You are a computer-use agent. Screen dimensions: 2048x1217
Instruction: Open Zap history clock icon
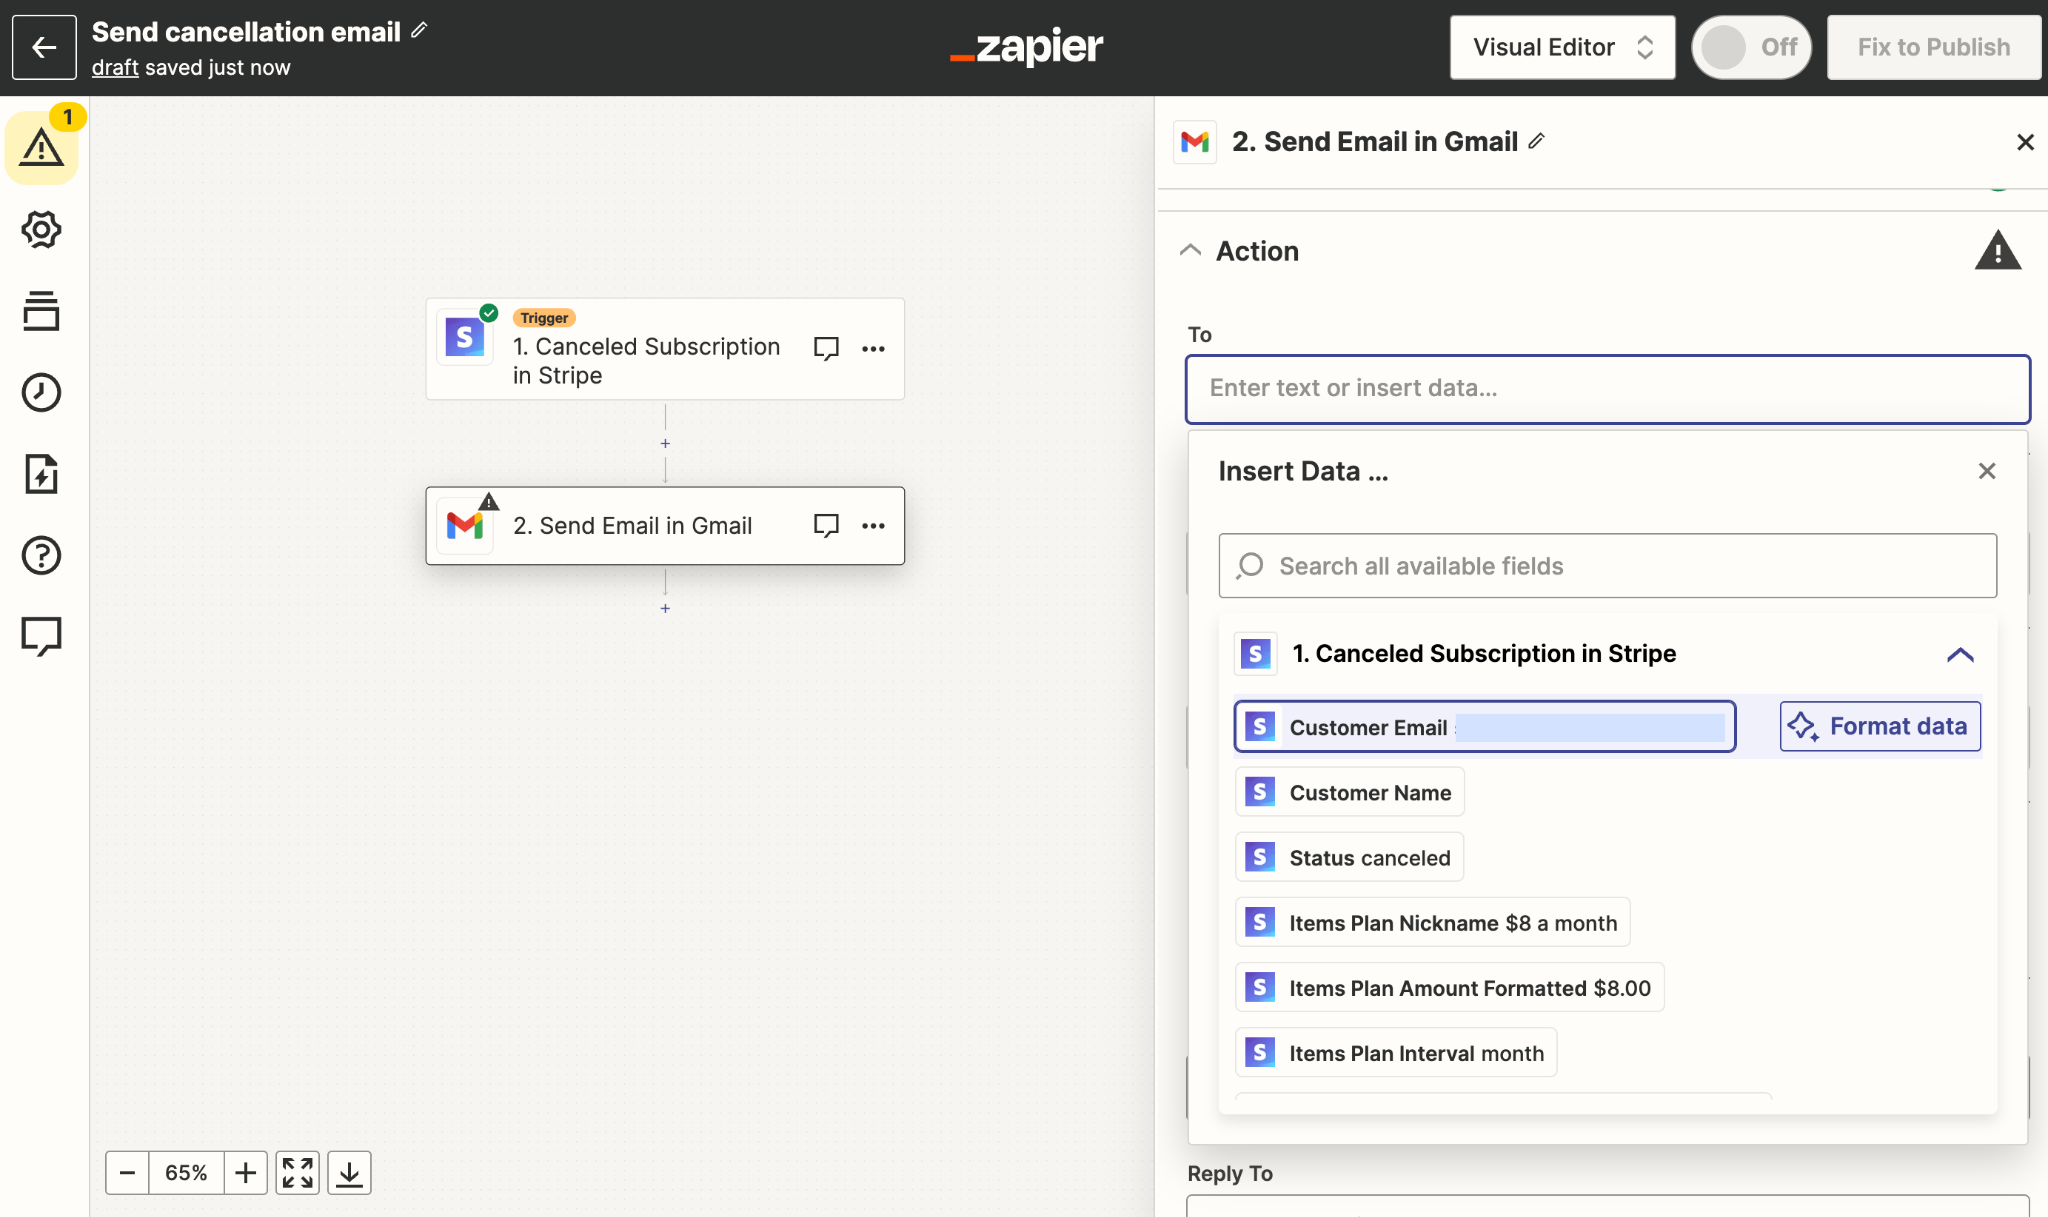click(41, 392)
